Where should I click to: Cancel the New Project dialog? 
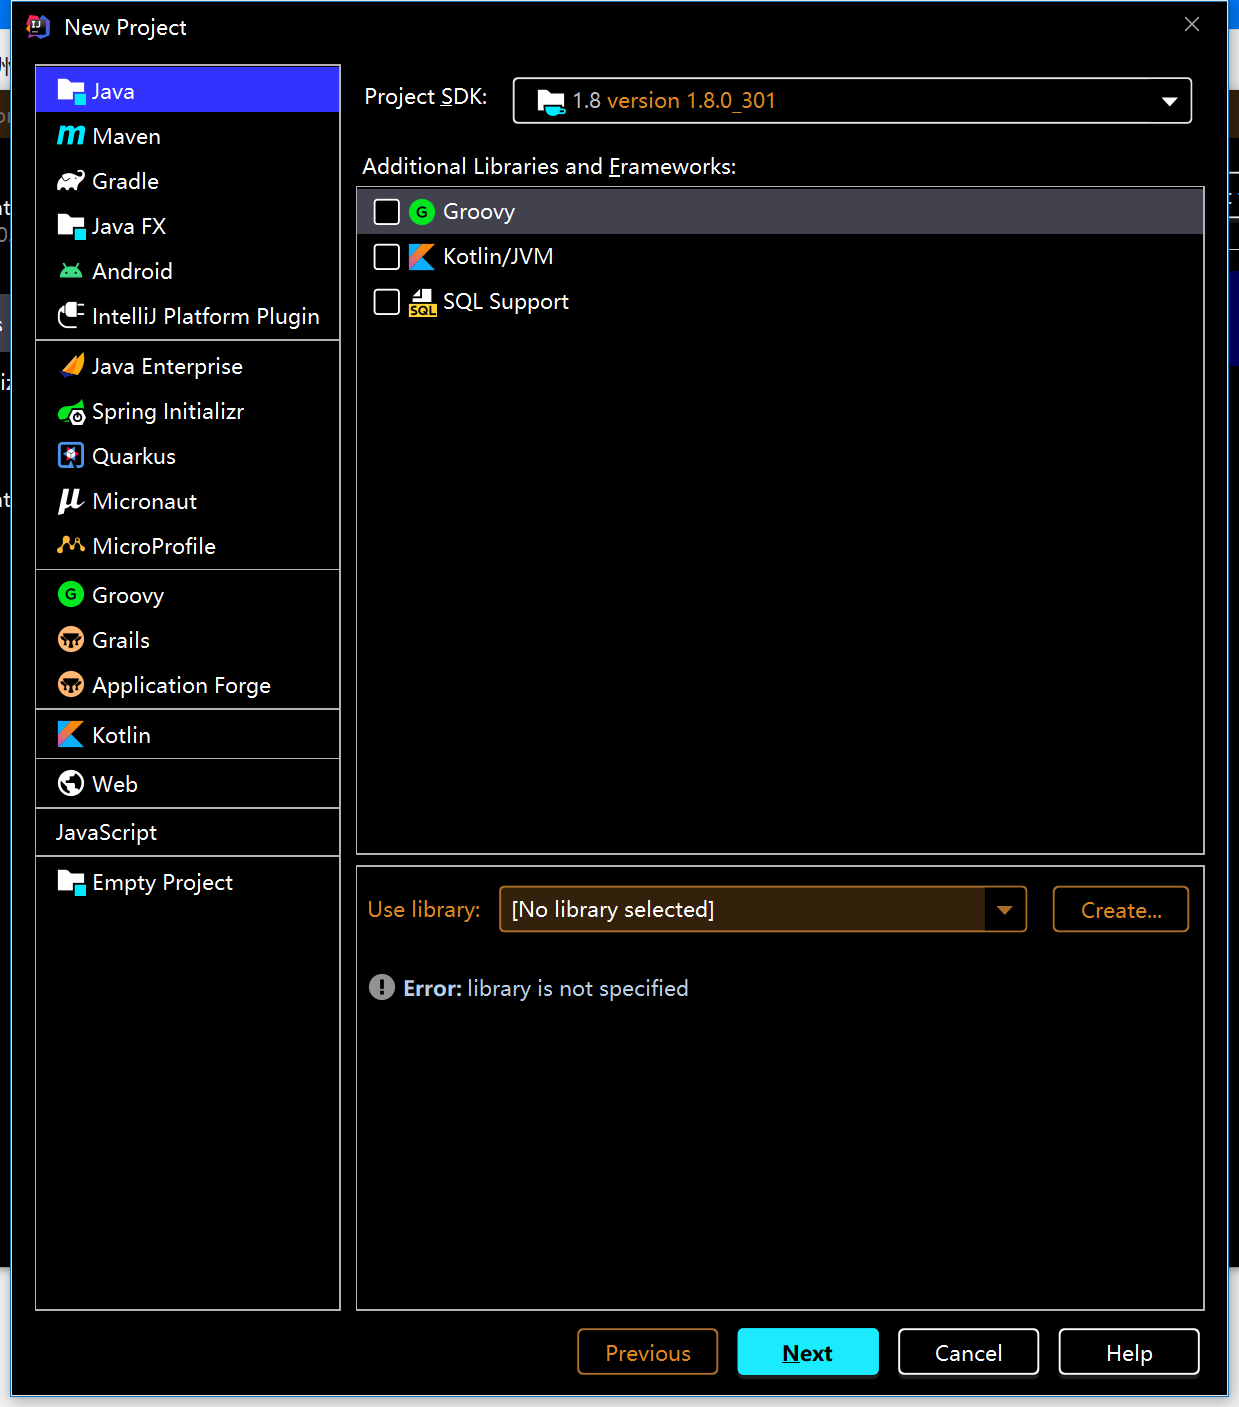pyautogui.click(x=968, y=1353)
